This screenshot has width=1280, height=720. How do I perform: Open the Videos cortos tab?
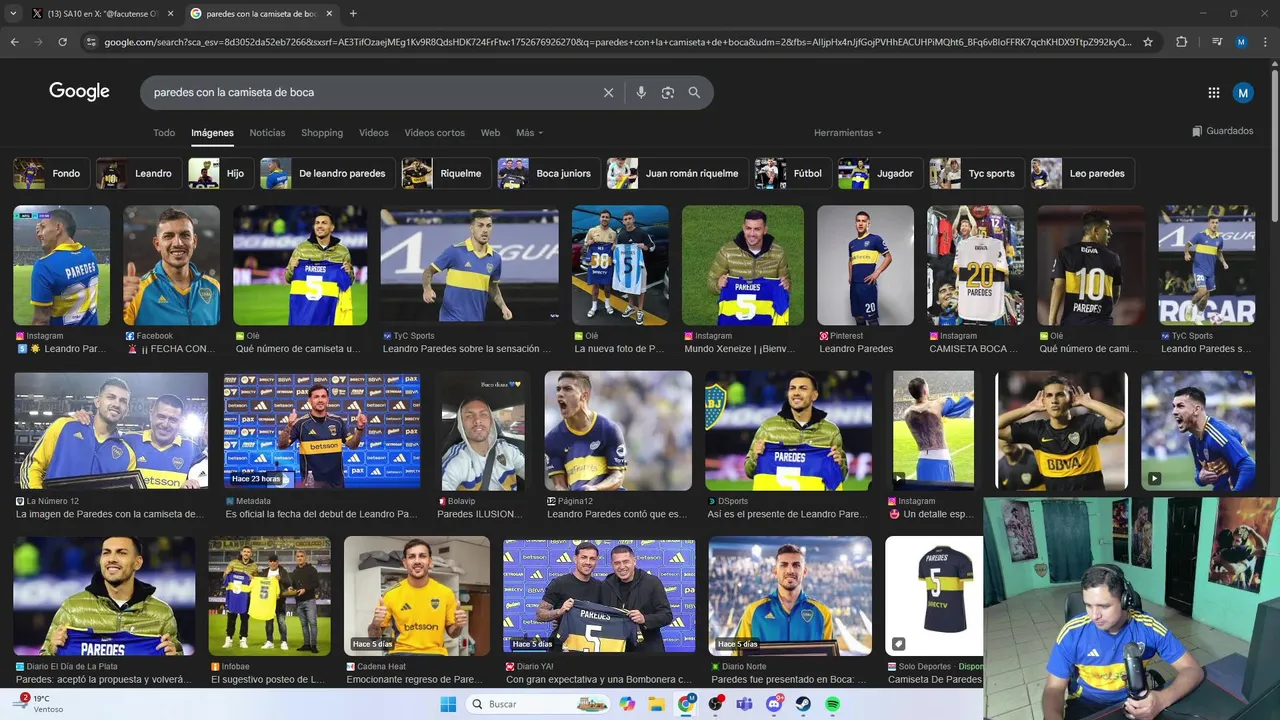pyautogui.click(x=434, y=133)
